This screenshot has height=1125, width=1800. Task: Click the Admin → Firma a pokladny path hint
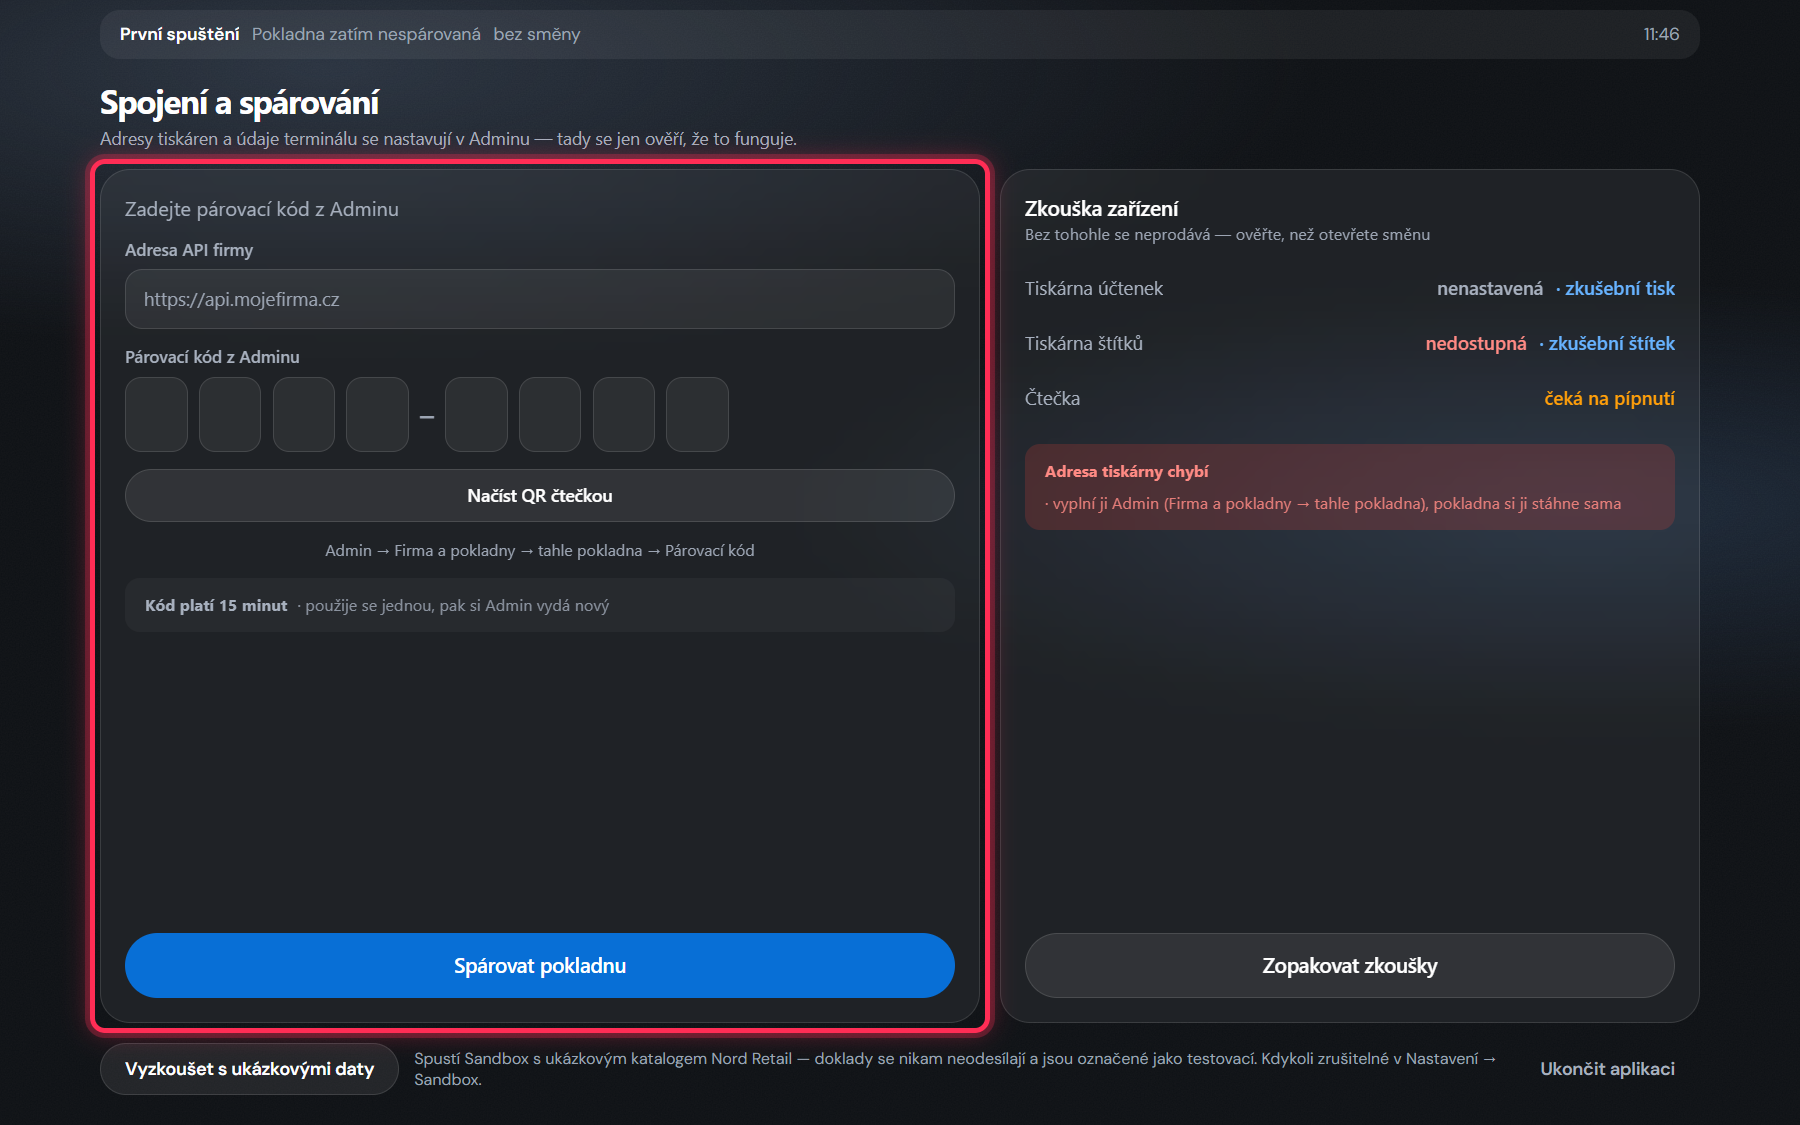click(540, 550)
